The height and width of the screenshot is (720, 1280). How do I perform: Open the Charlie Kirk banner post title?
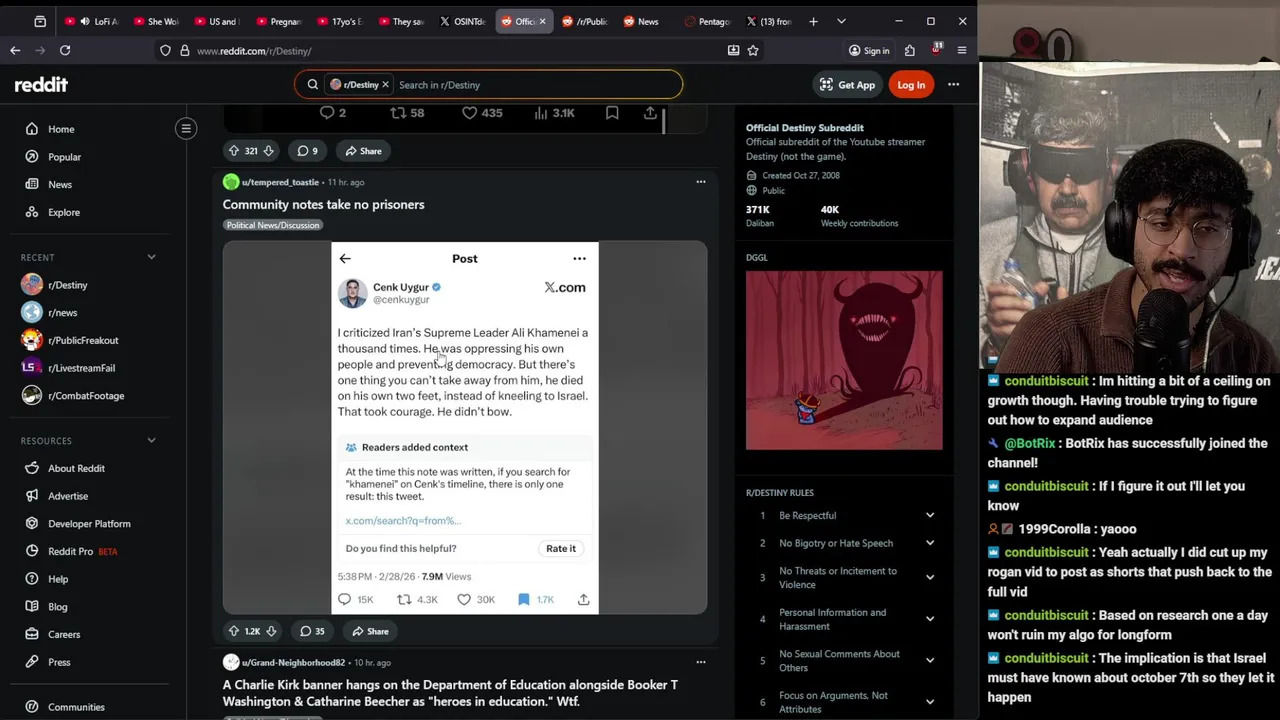click(450, 693)
